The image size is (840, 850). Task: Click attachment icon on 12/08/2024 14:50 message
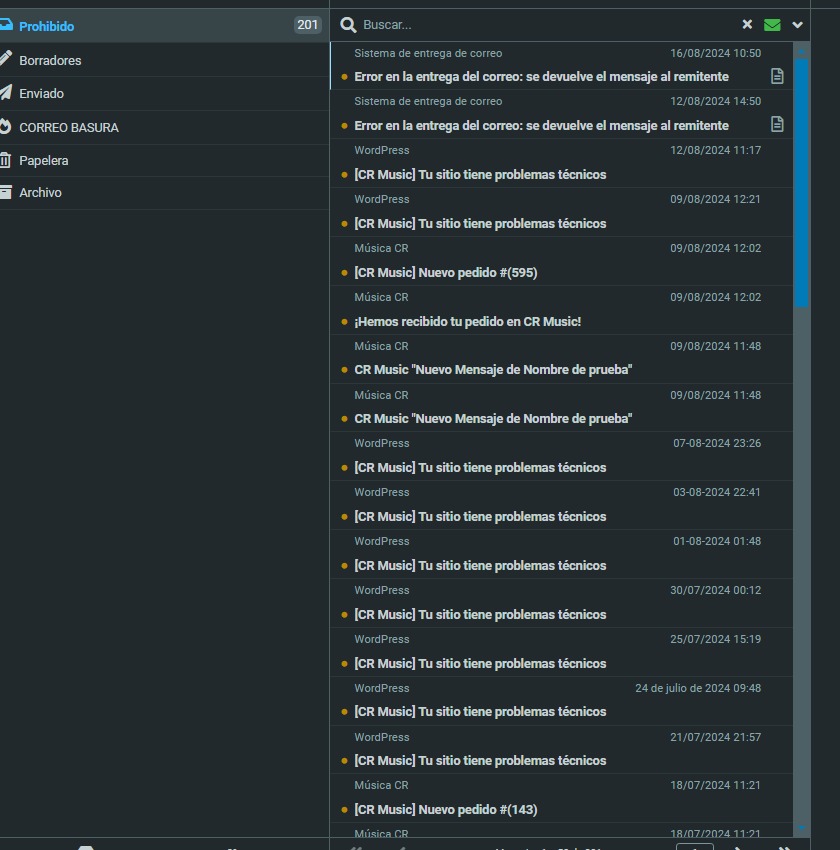777,124
